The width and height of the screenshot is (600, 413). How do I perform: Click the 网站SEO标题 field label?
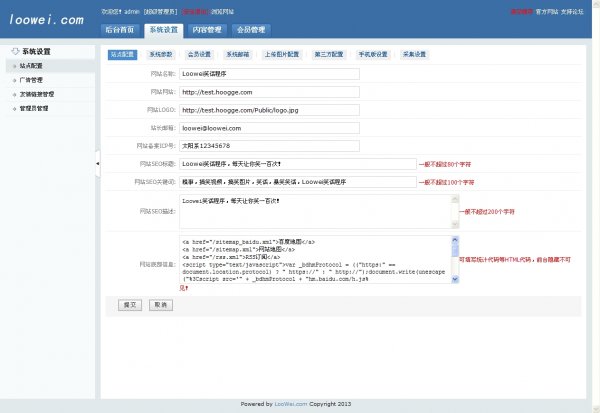click(157, 164)
